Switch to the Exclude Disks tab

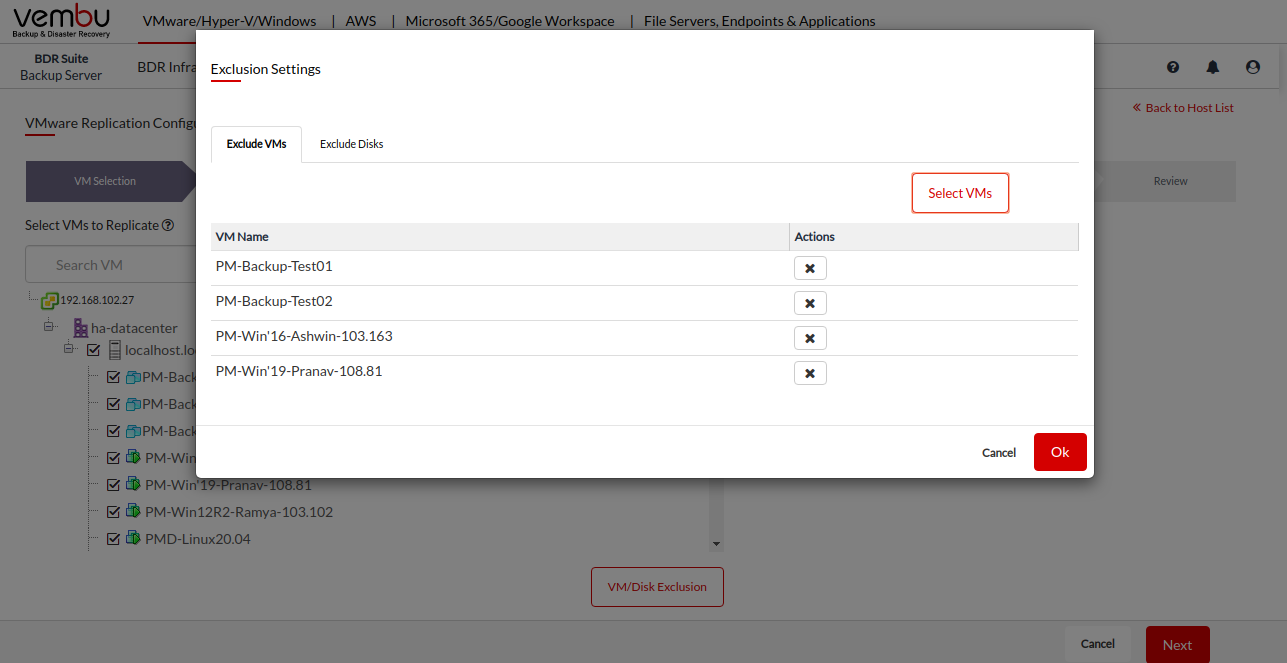click(351, 144)
